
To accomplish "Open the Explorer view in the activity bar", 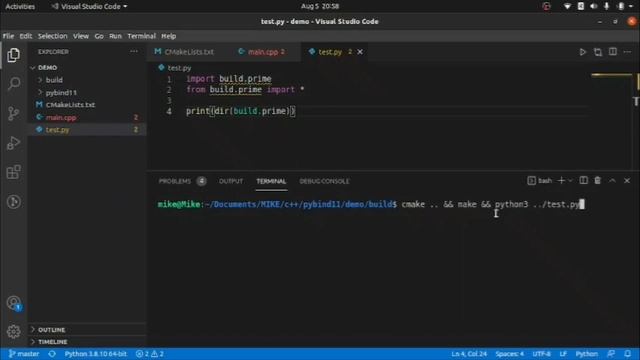I will (x=13, y=55).
